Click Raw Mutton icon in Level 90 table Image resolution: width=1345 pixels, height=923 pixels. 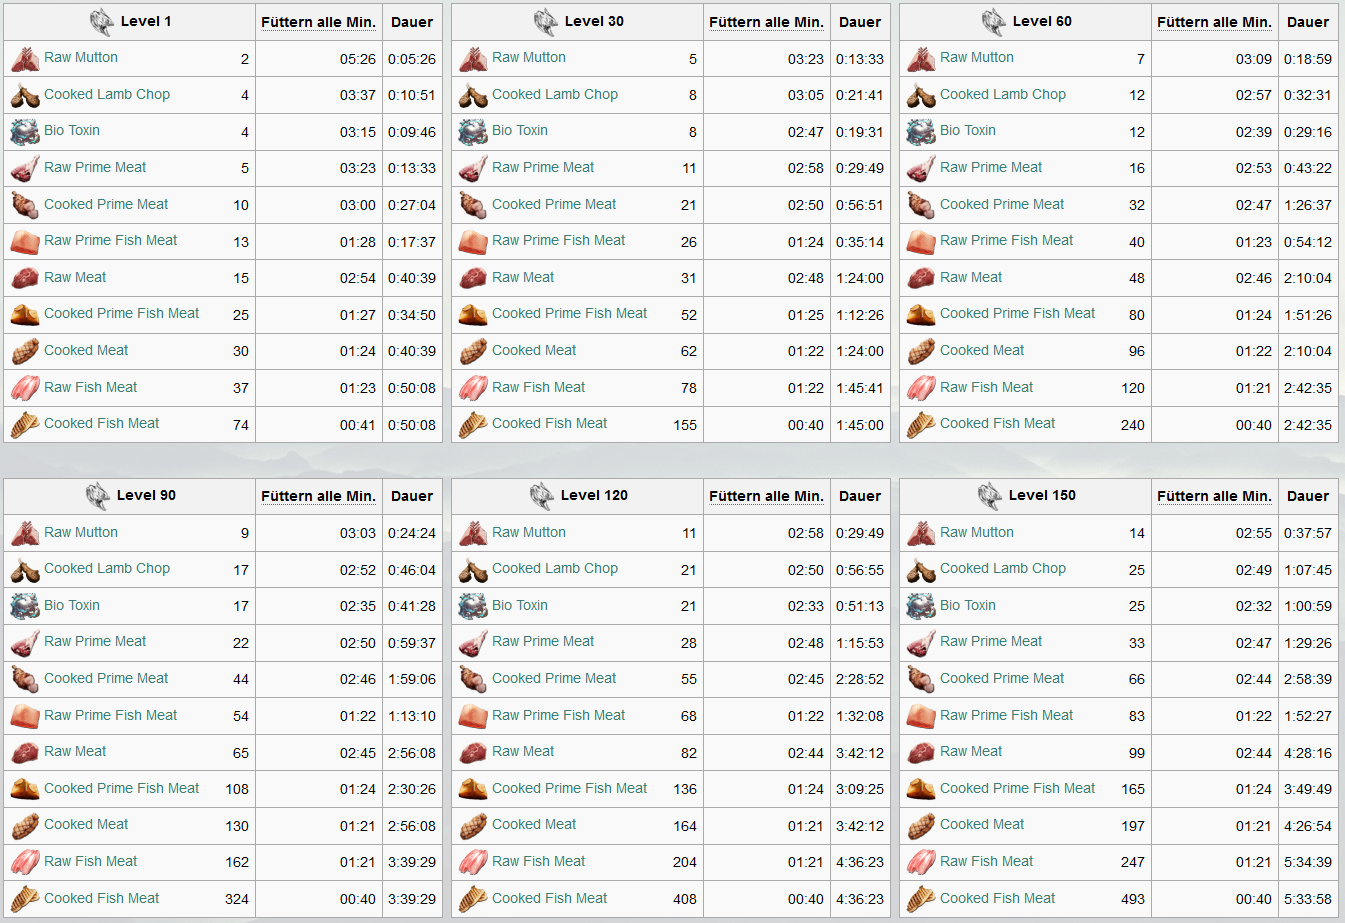25,533
